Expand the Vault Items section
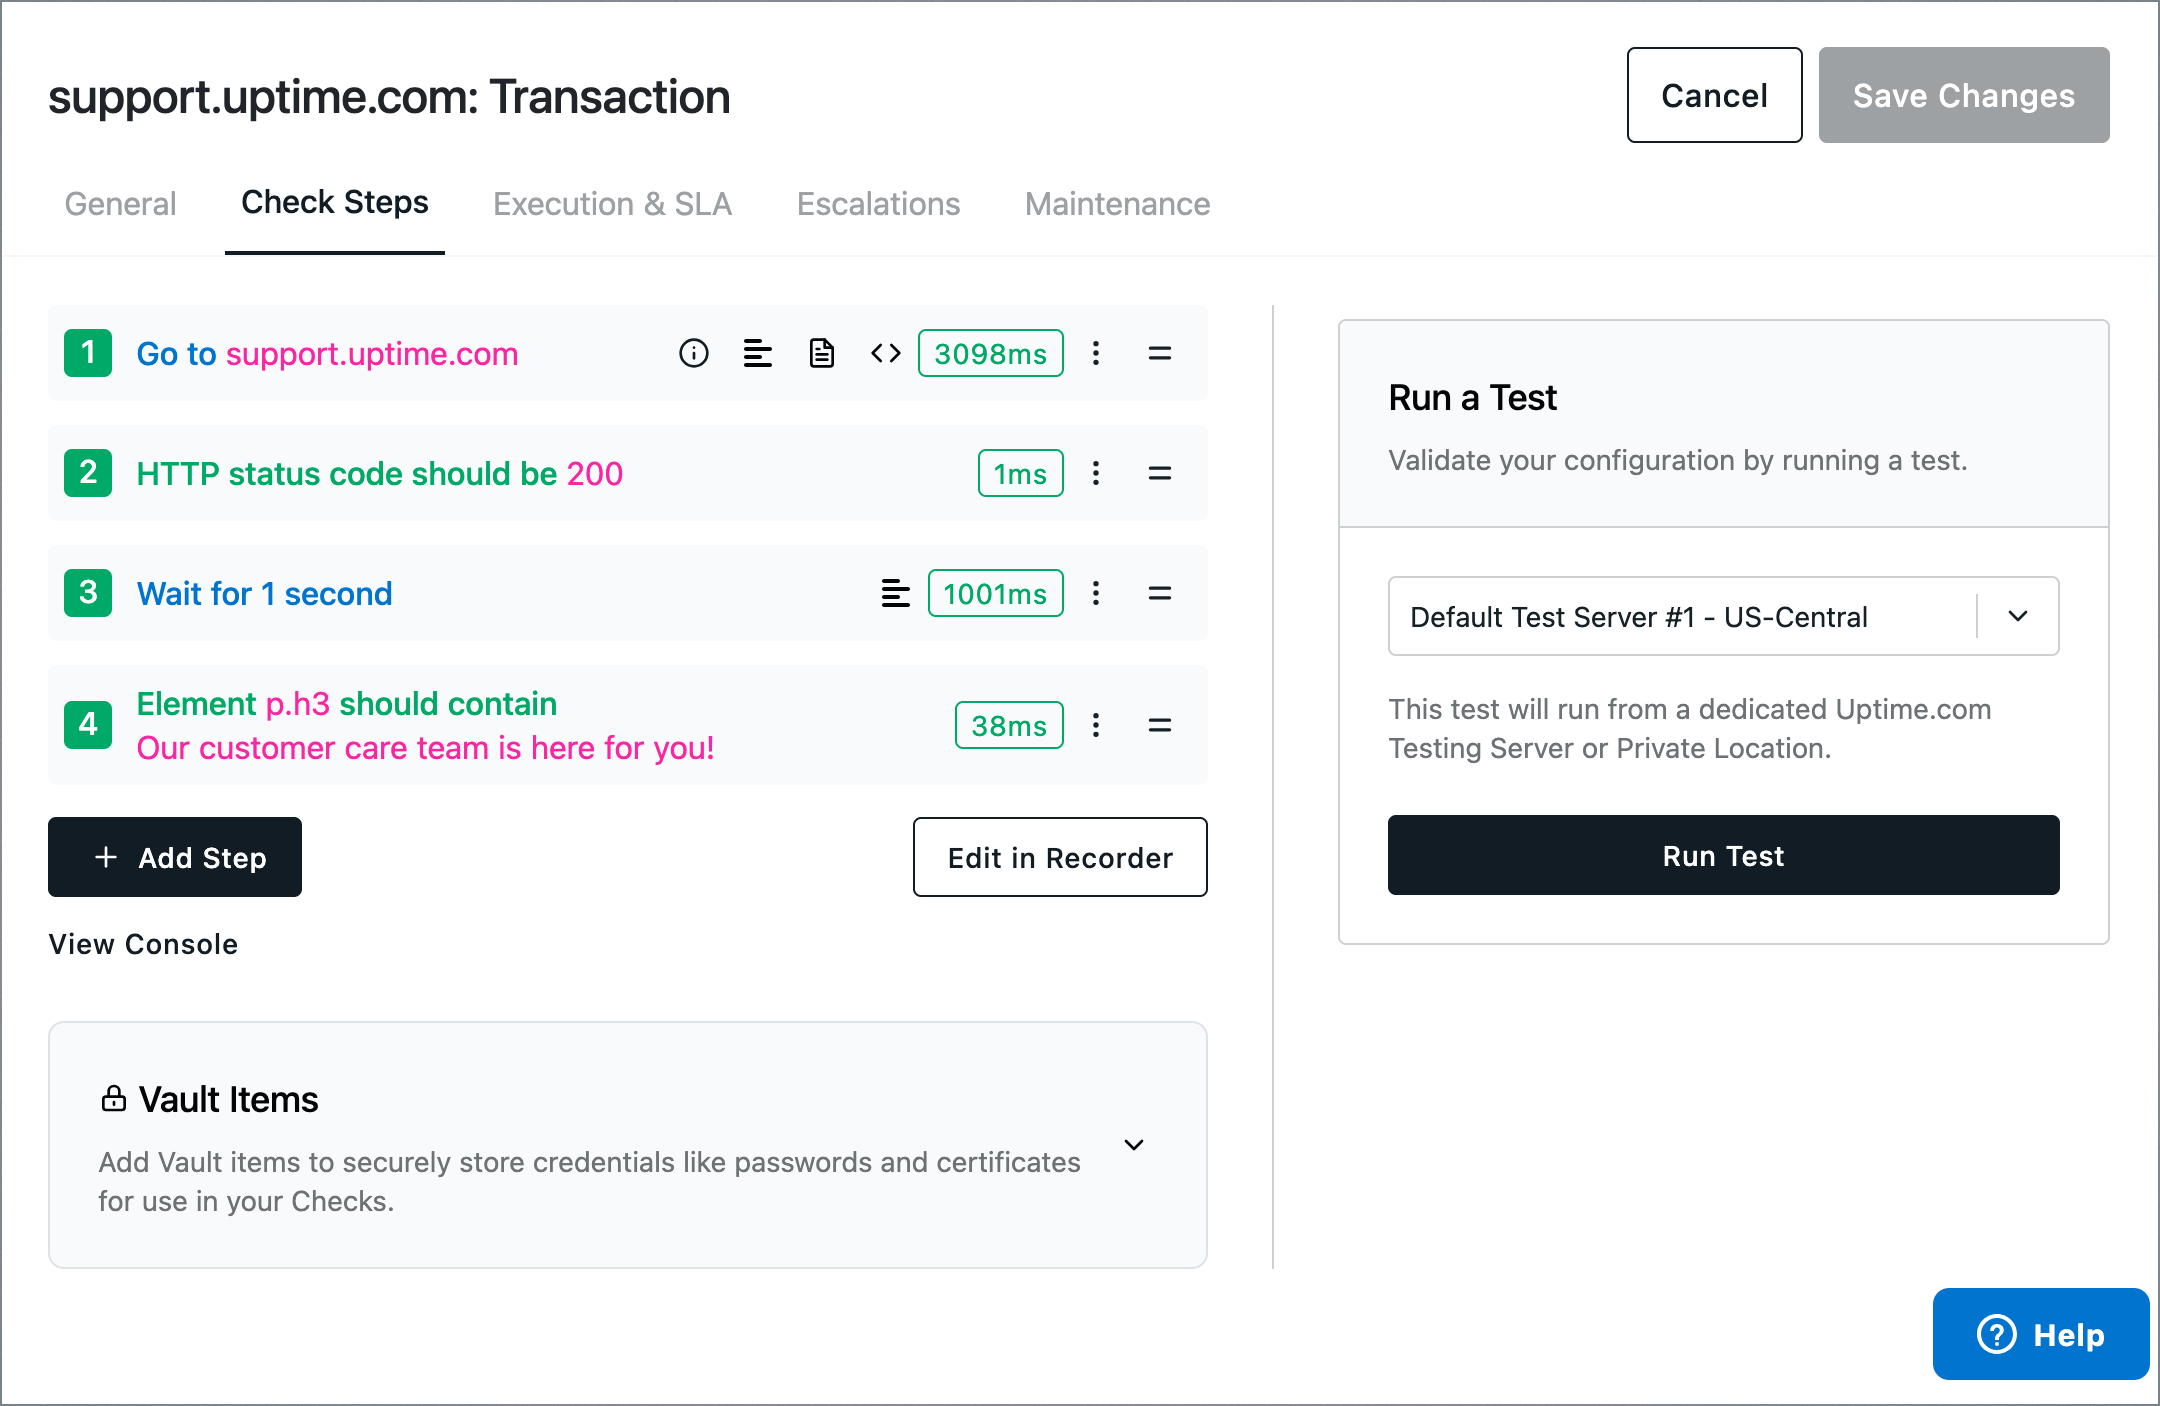 pos(1134,1145)
